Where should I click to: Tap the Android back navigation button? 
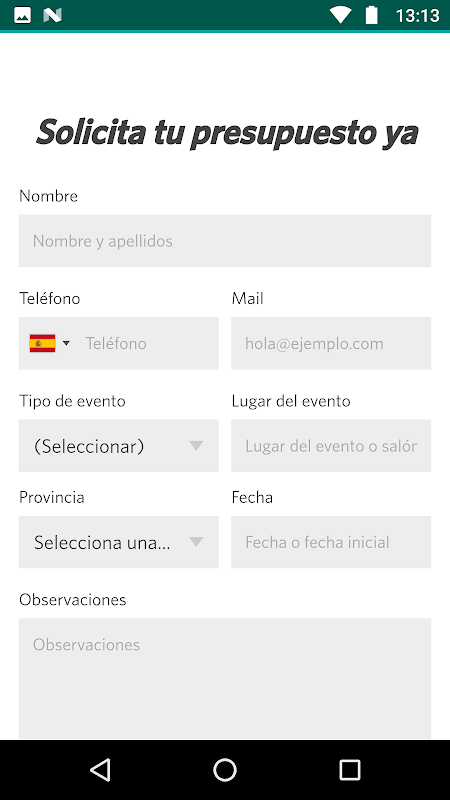click(x=100, y=769)
